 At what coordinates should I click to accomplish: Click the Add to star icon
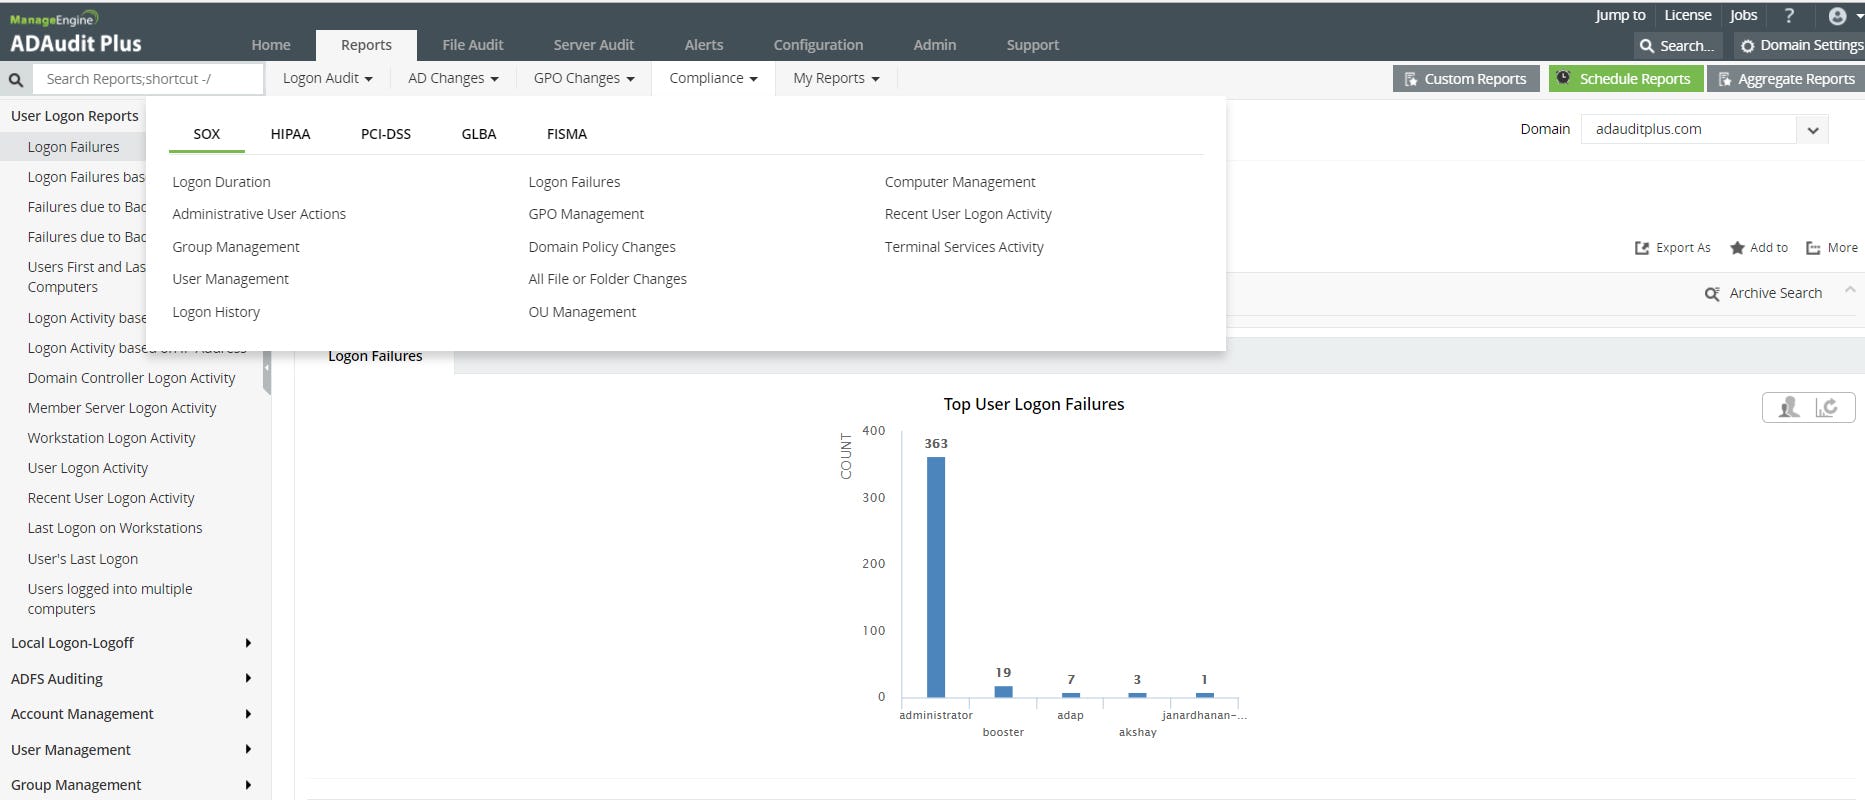pyautogui.click(x=1738, y=248)
